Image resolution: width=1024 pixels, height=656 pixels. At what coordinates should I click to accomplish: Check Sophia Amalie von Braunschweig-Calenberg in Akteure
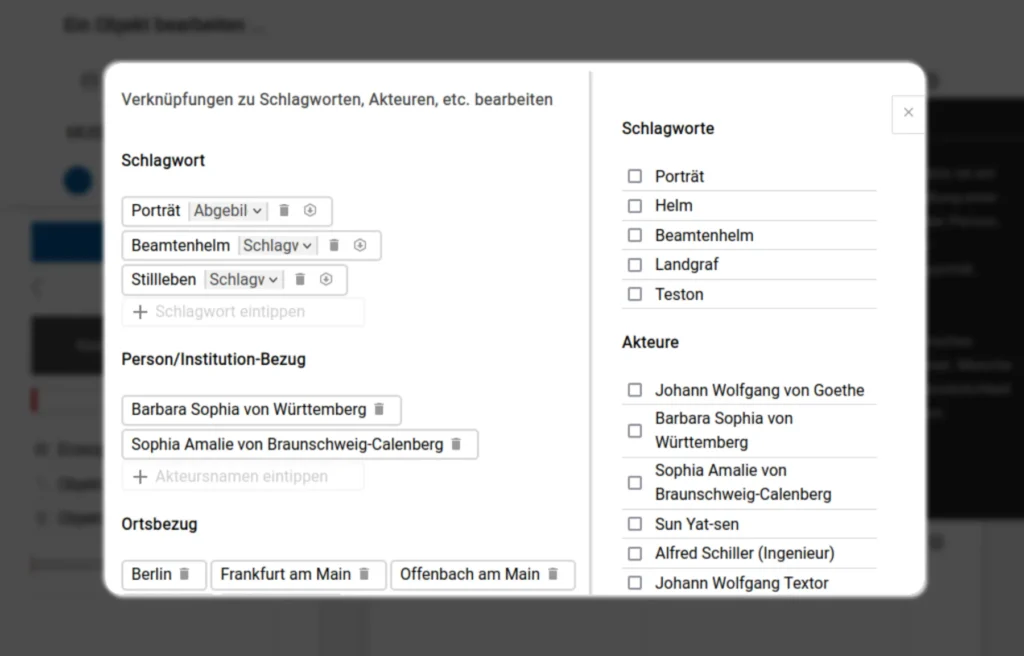[635, 483]
